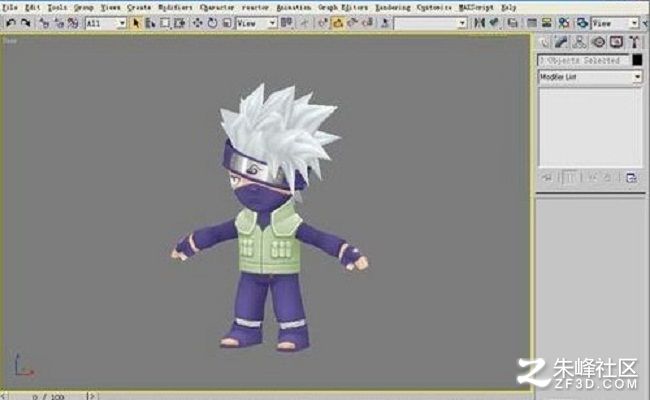Switch to the Modify command panel tab
Screen dimensions: 650x400
point(561,42)
